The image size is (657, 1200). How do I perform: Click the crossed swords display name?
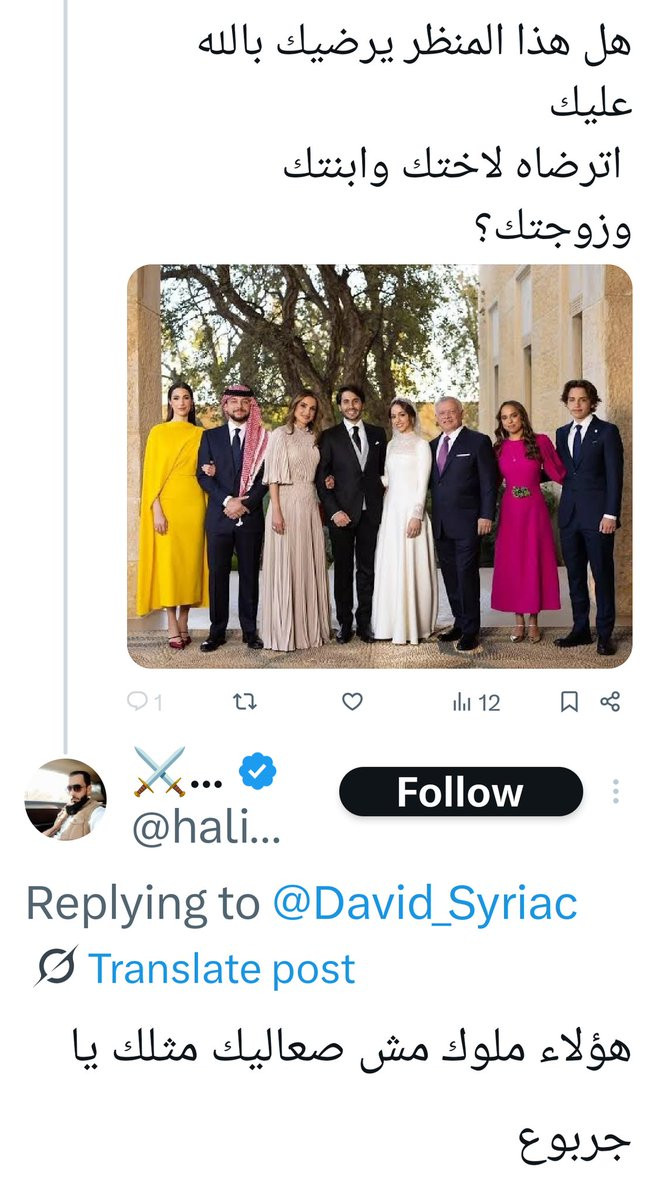(x=161, y=772)
